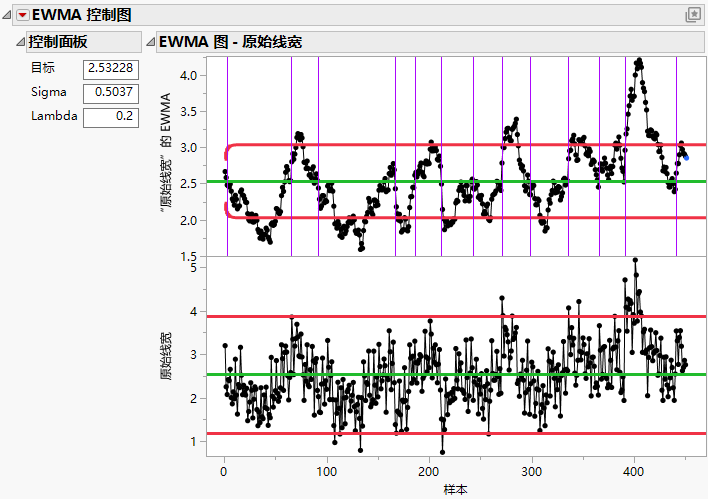This screenshot has height=499, width=708.
Task: Click the blue last point on EWMA chart
Action: tap(686, 158)
